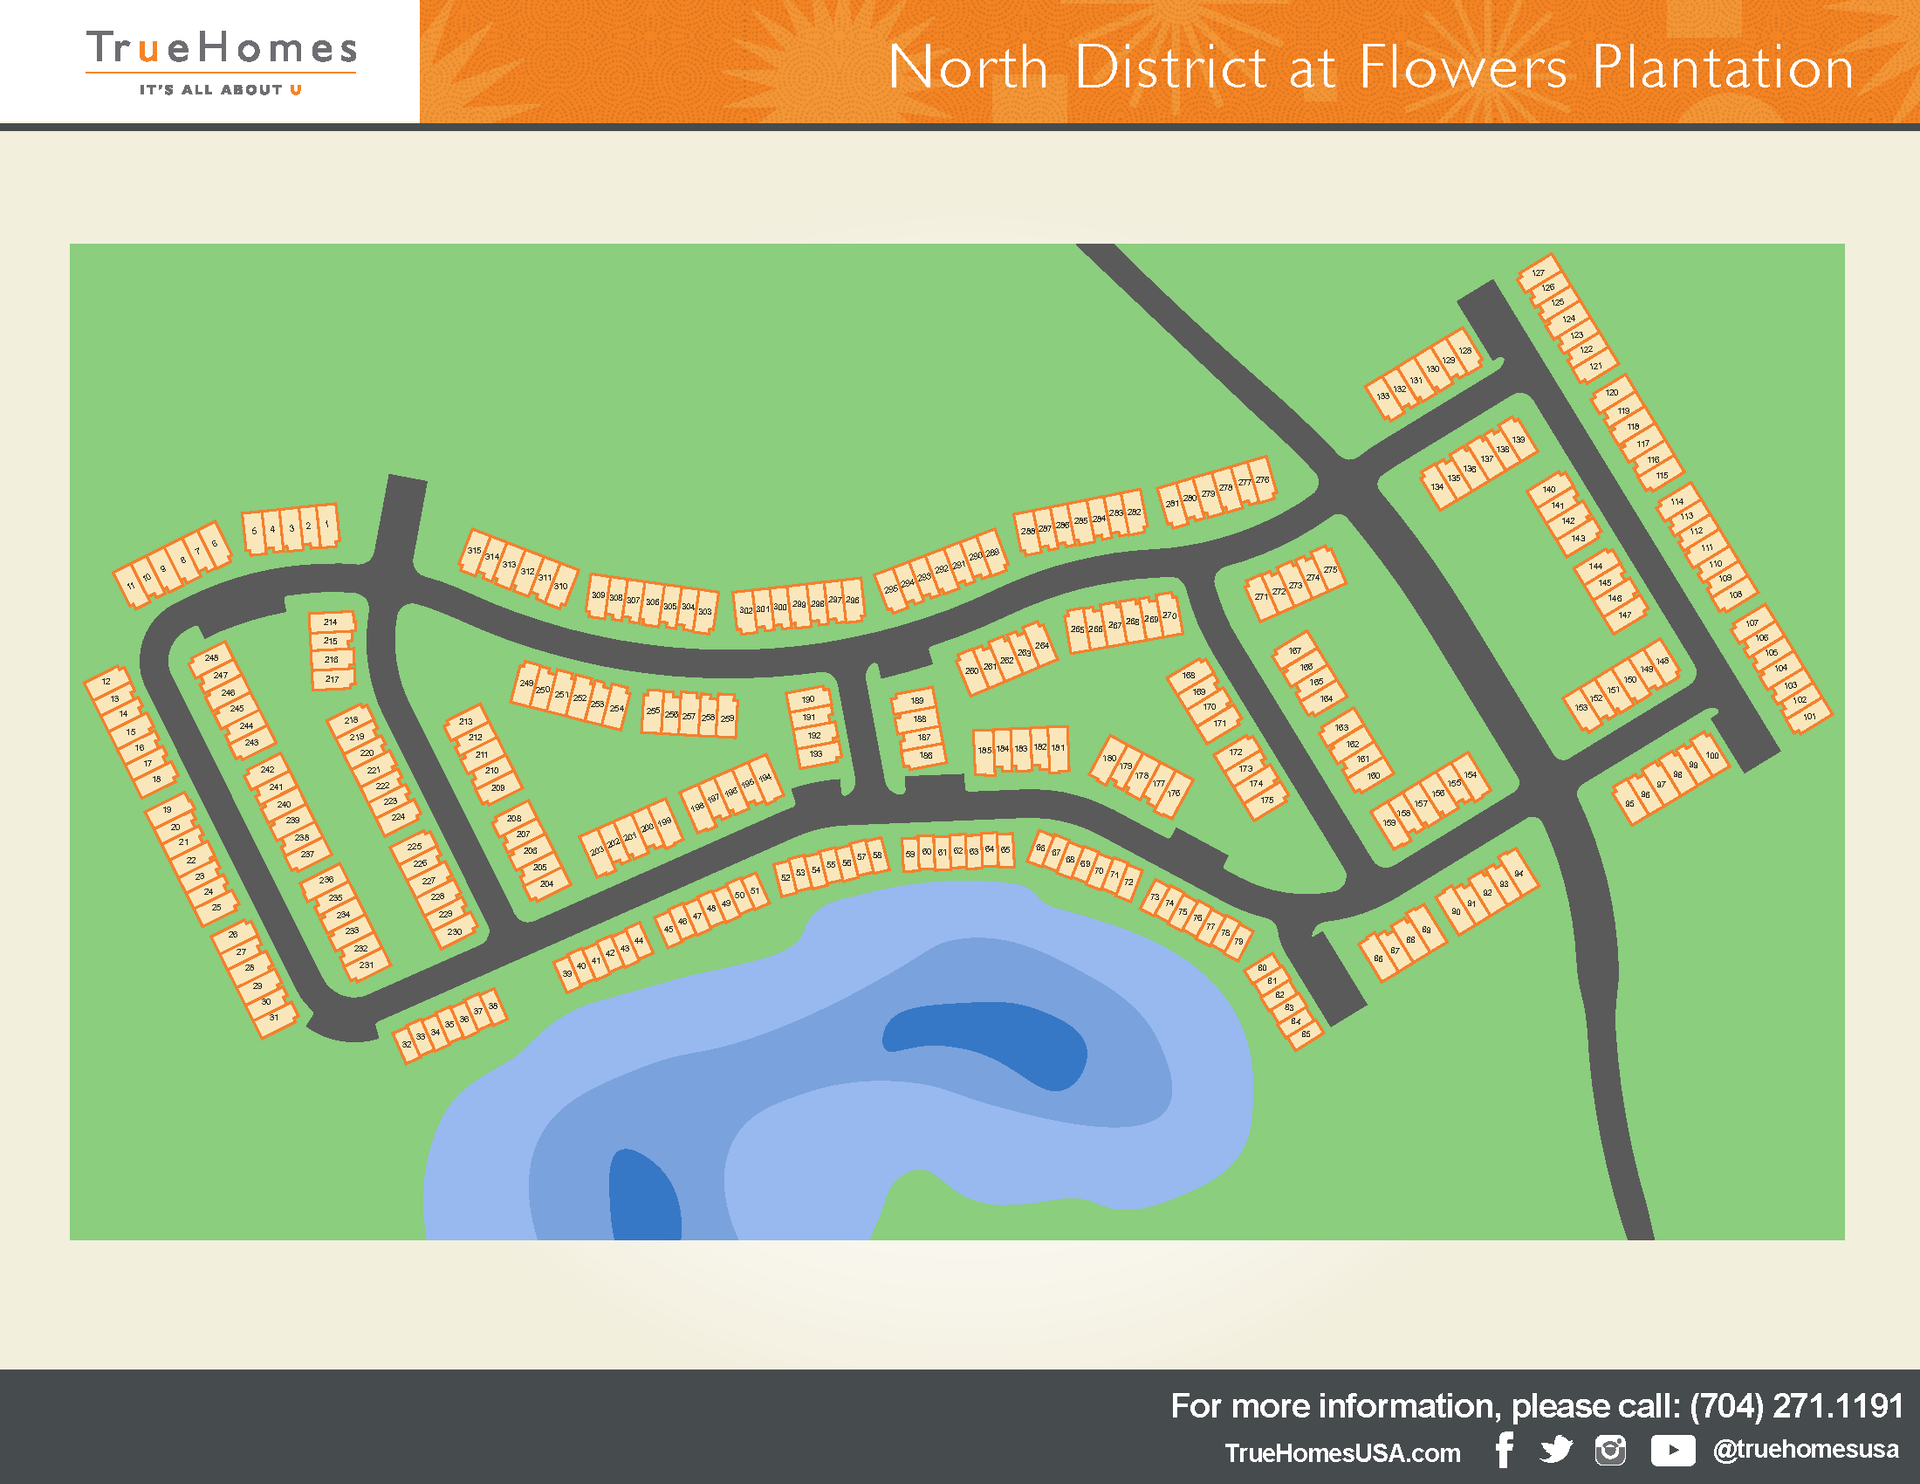
Task: Open the Twitter bird icon
Action: click(x=1556, y=1450)
